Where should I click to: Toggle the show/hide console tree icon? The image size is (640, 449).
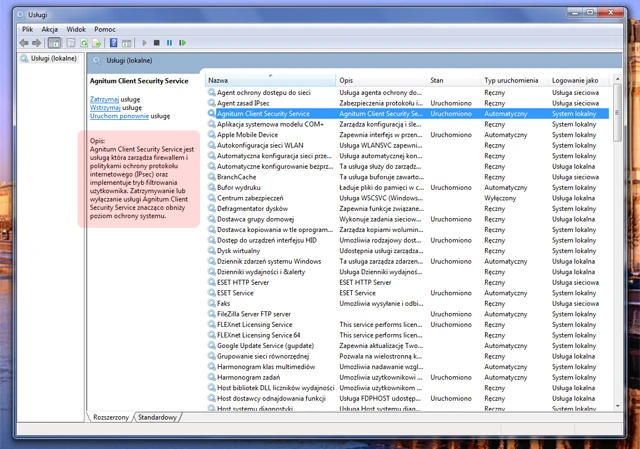[x=54, y=43]
